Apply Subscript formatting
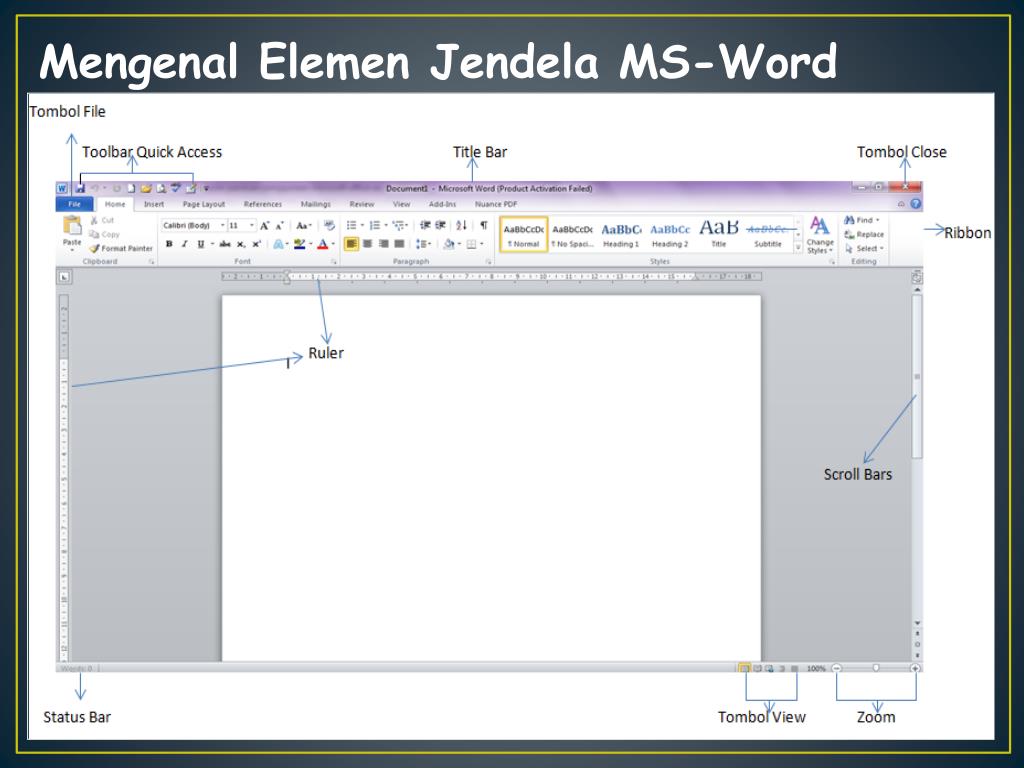Screen dimensions: 1024x768 coord(241,244)
